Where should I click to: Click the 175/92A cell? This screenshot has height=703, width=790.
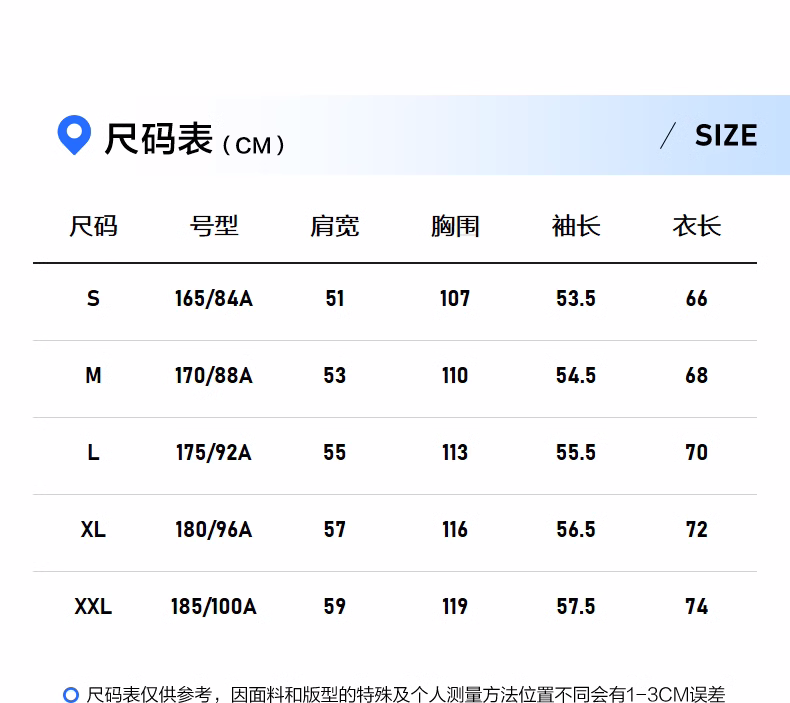(214, 452)
